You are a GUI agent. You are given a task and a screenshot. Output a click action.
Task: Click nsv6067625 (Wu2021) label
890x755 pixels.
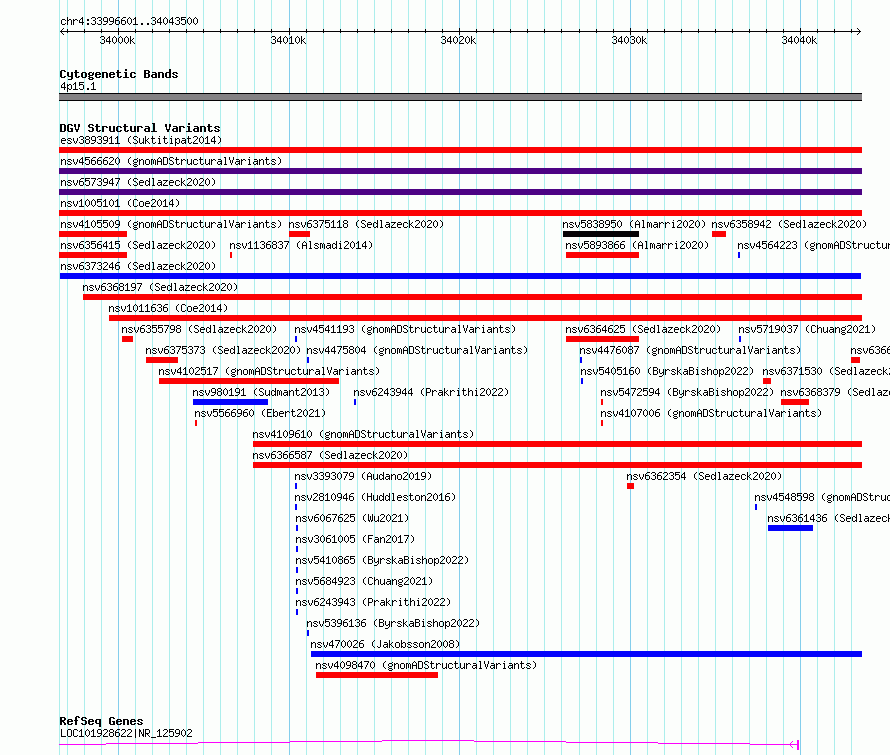click(352, 518)
